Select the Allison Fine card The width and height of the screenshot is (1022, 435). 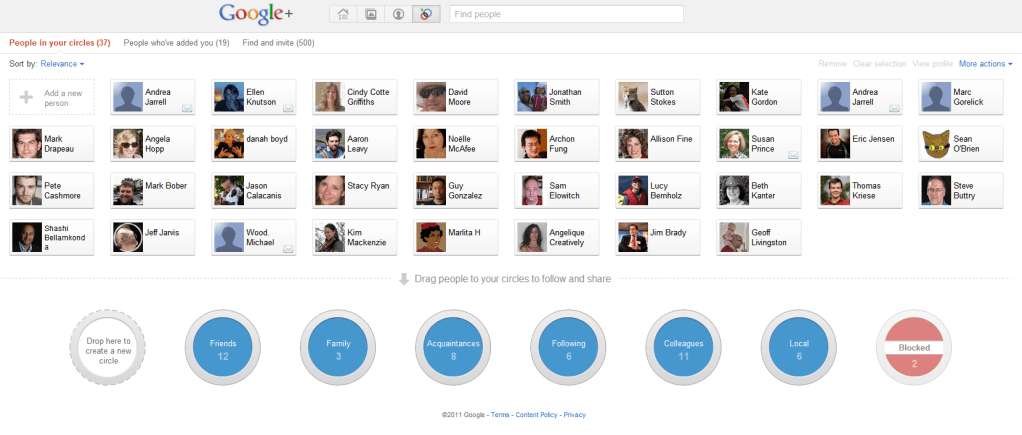click(658, 144)
